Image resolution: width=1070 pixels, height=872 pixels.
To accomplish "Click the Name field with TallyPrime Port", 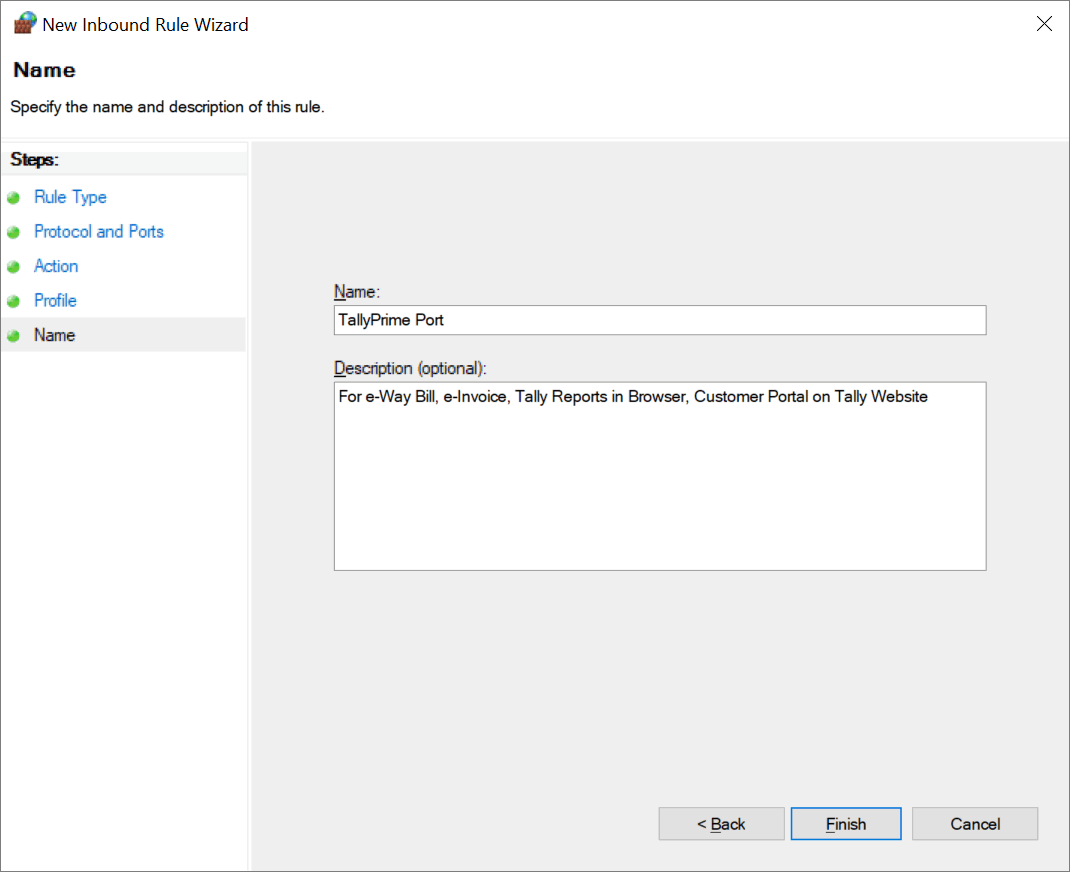I will 660,320.
